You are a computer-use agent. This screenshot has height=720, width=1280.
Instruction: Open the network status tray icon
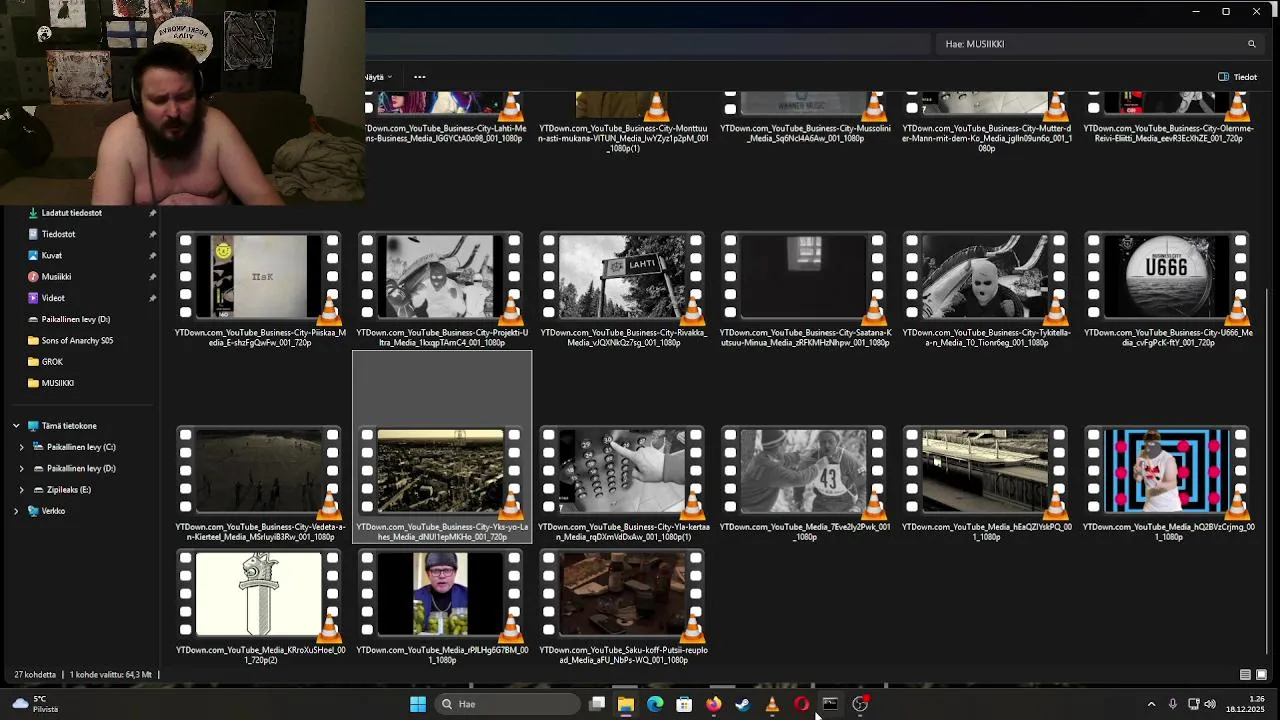(x=1193, y=704)
